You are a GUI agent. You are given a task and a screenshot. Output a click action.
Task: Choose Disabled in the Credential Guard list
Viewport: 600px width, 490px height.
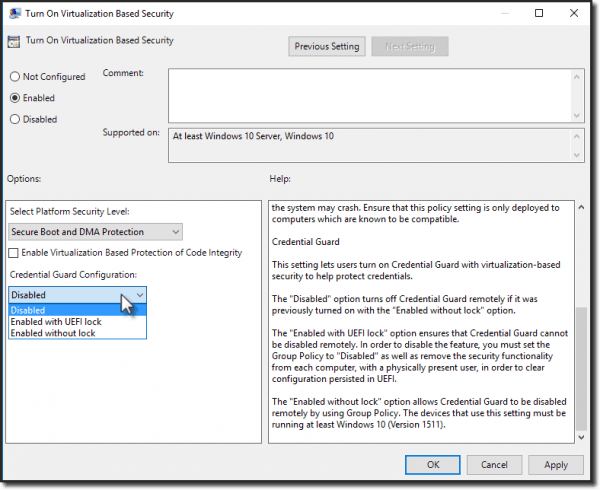77,310
